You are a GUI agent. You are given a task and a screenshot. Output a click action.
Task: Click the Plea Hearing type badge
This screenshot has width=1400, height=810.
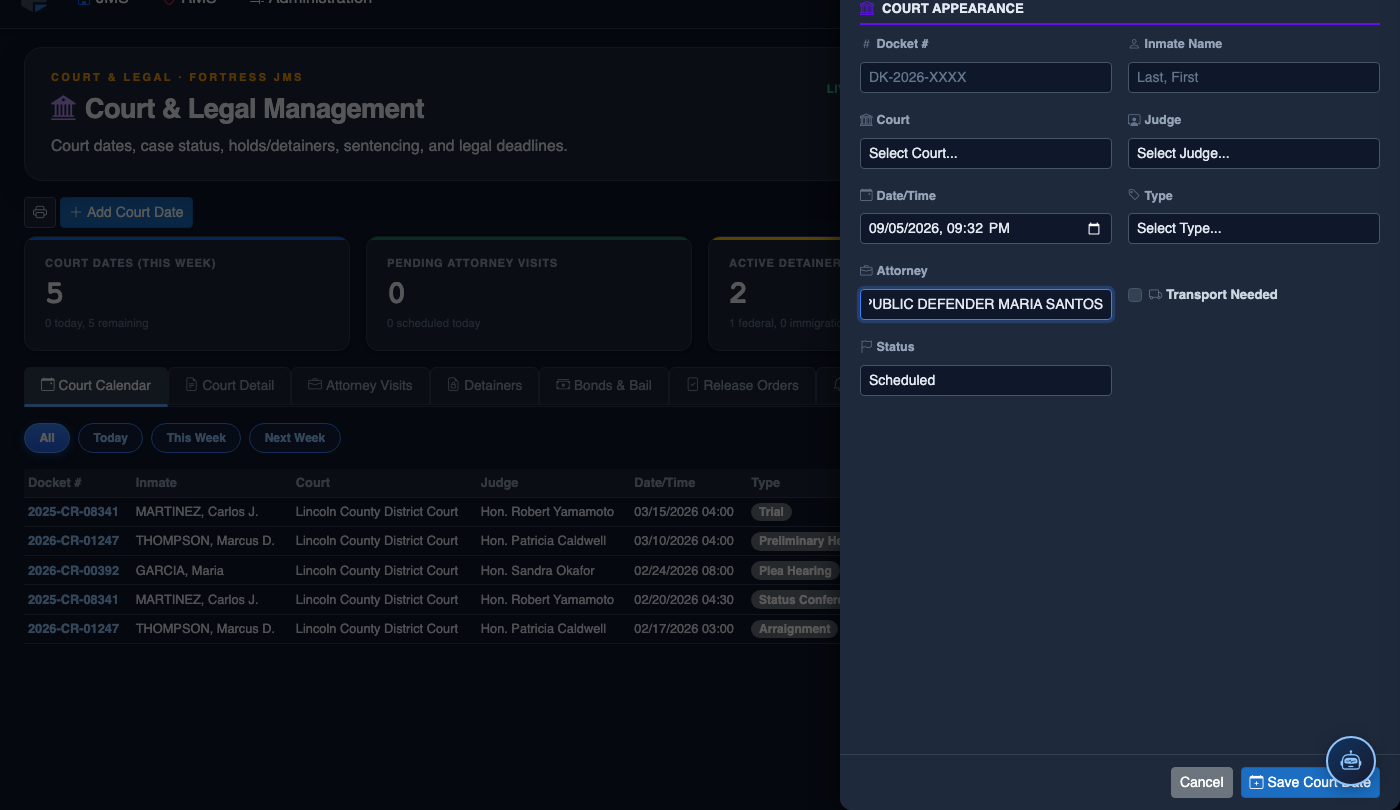[x=795, y=570]
